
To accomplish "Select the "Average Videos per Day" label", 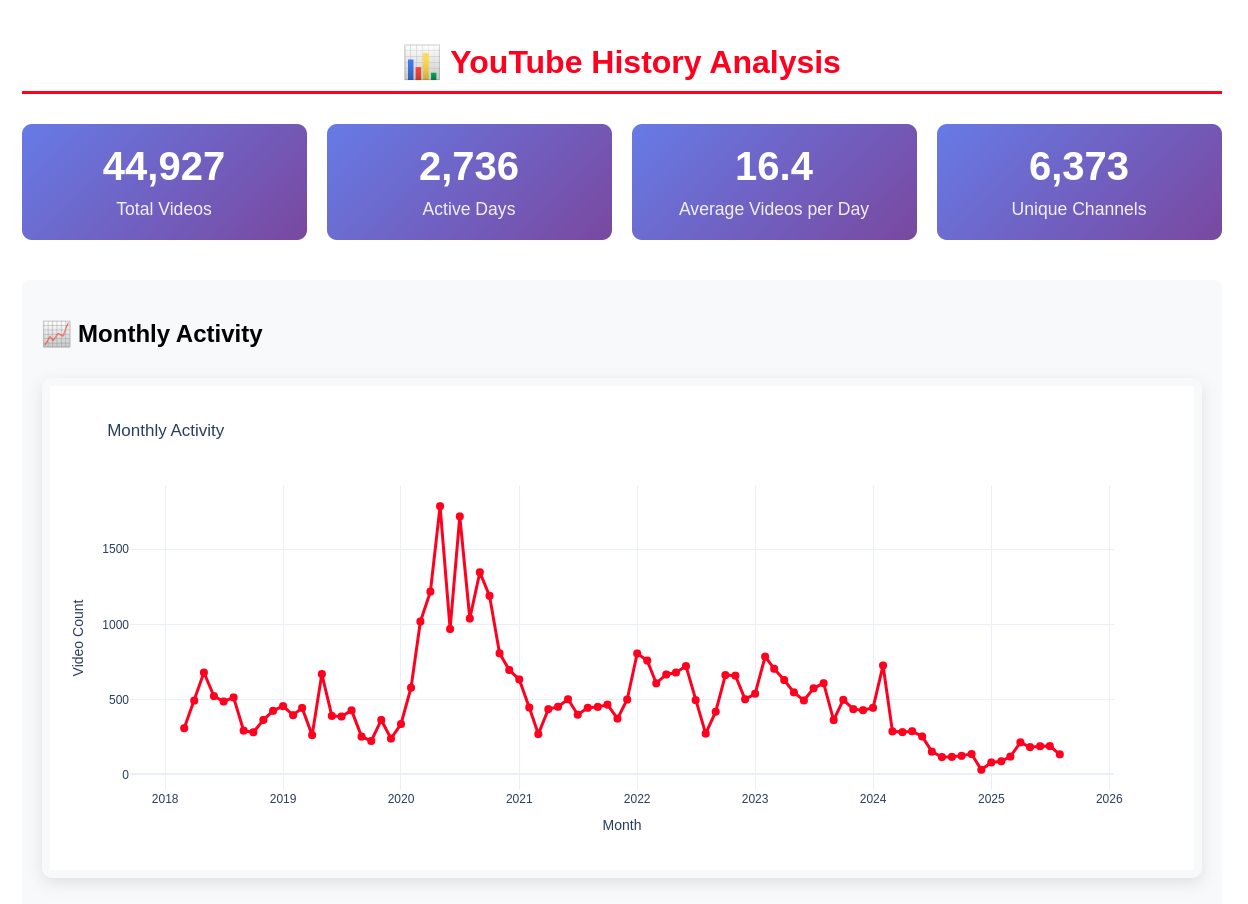I will point(774,209).
